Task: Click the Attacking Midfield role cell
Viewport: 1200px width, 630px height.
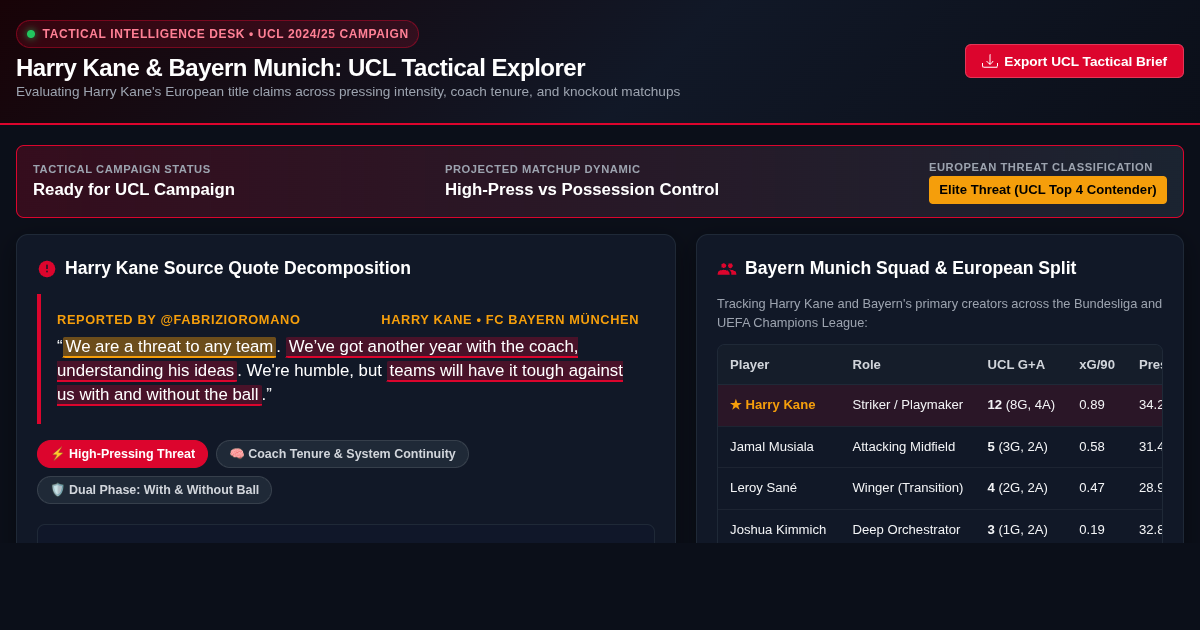Action: click(x=904, y=447)
